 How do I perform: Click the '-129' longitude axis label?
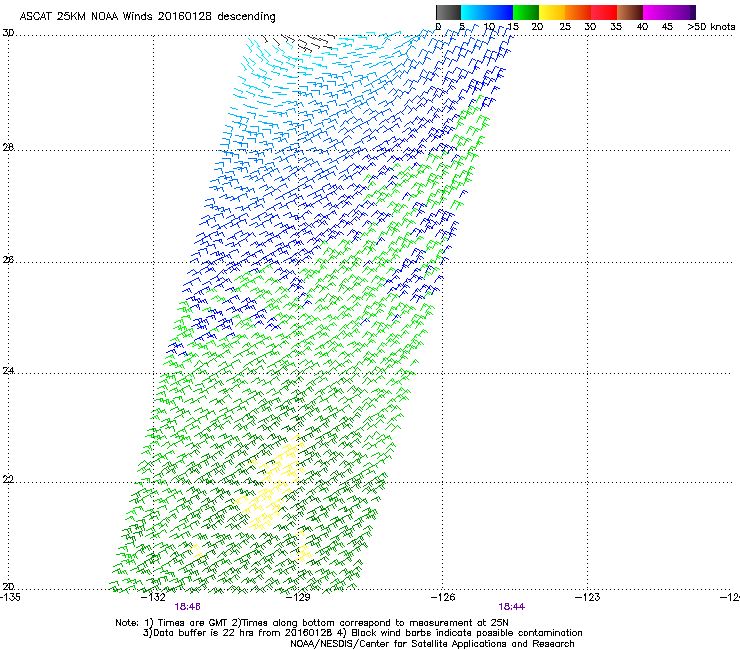[299, 597]
